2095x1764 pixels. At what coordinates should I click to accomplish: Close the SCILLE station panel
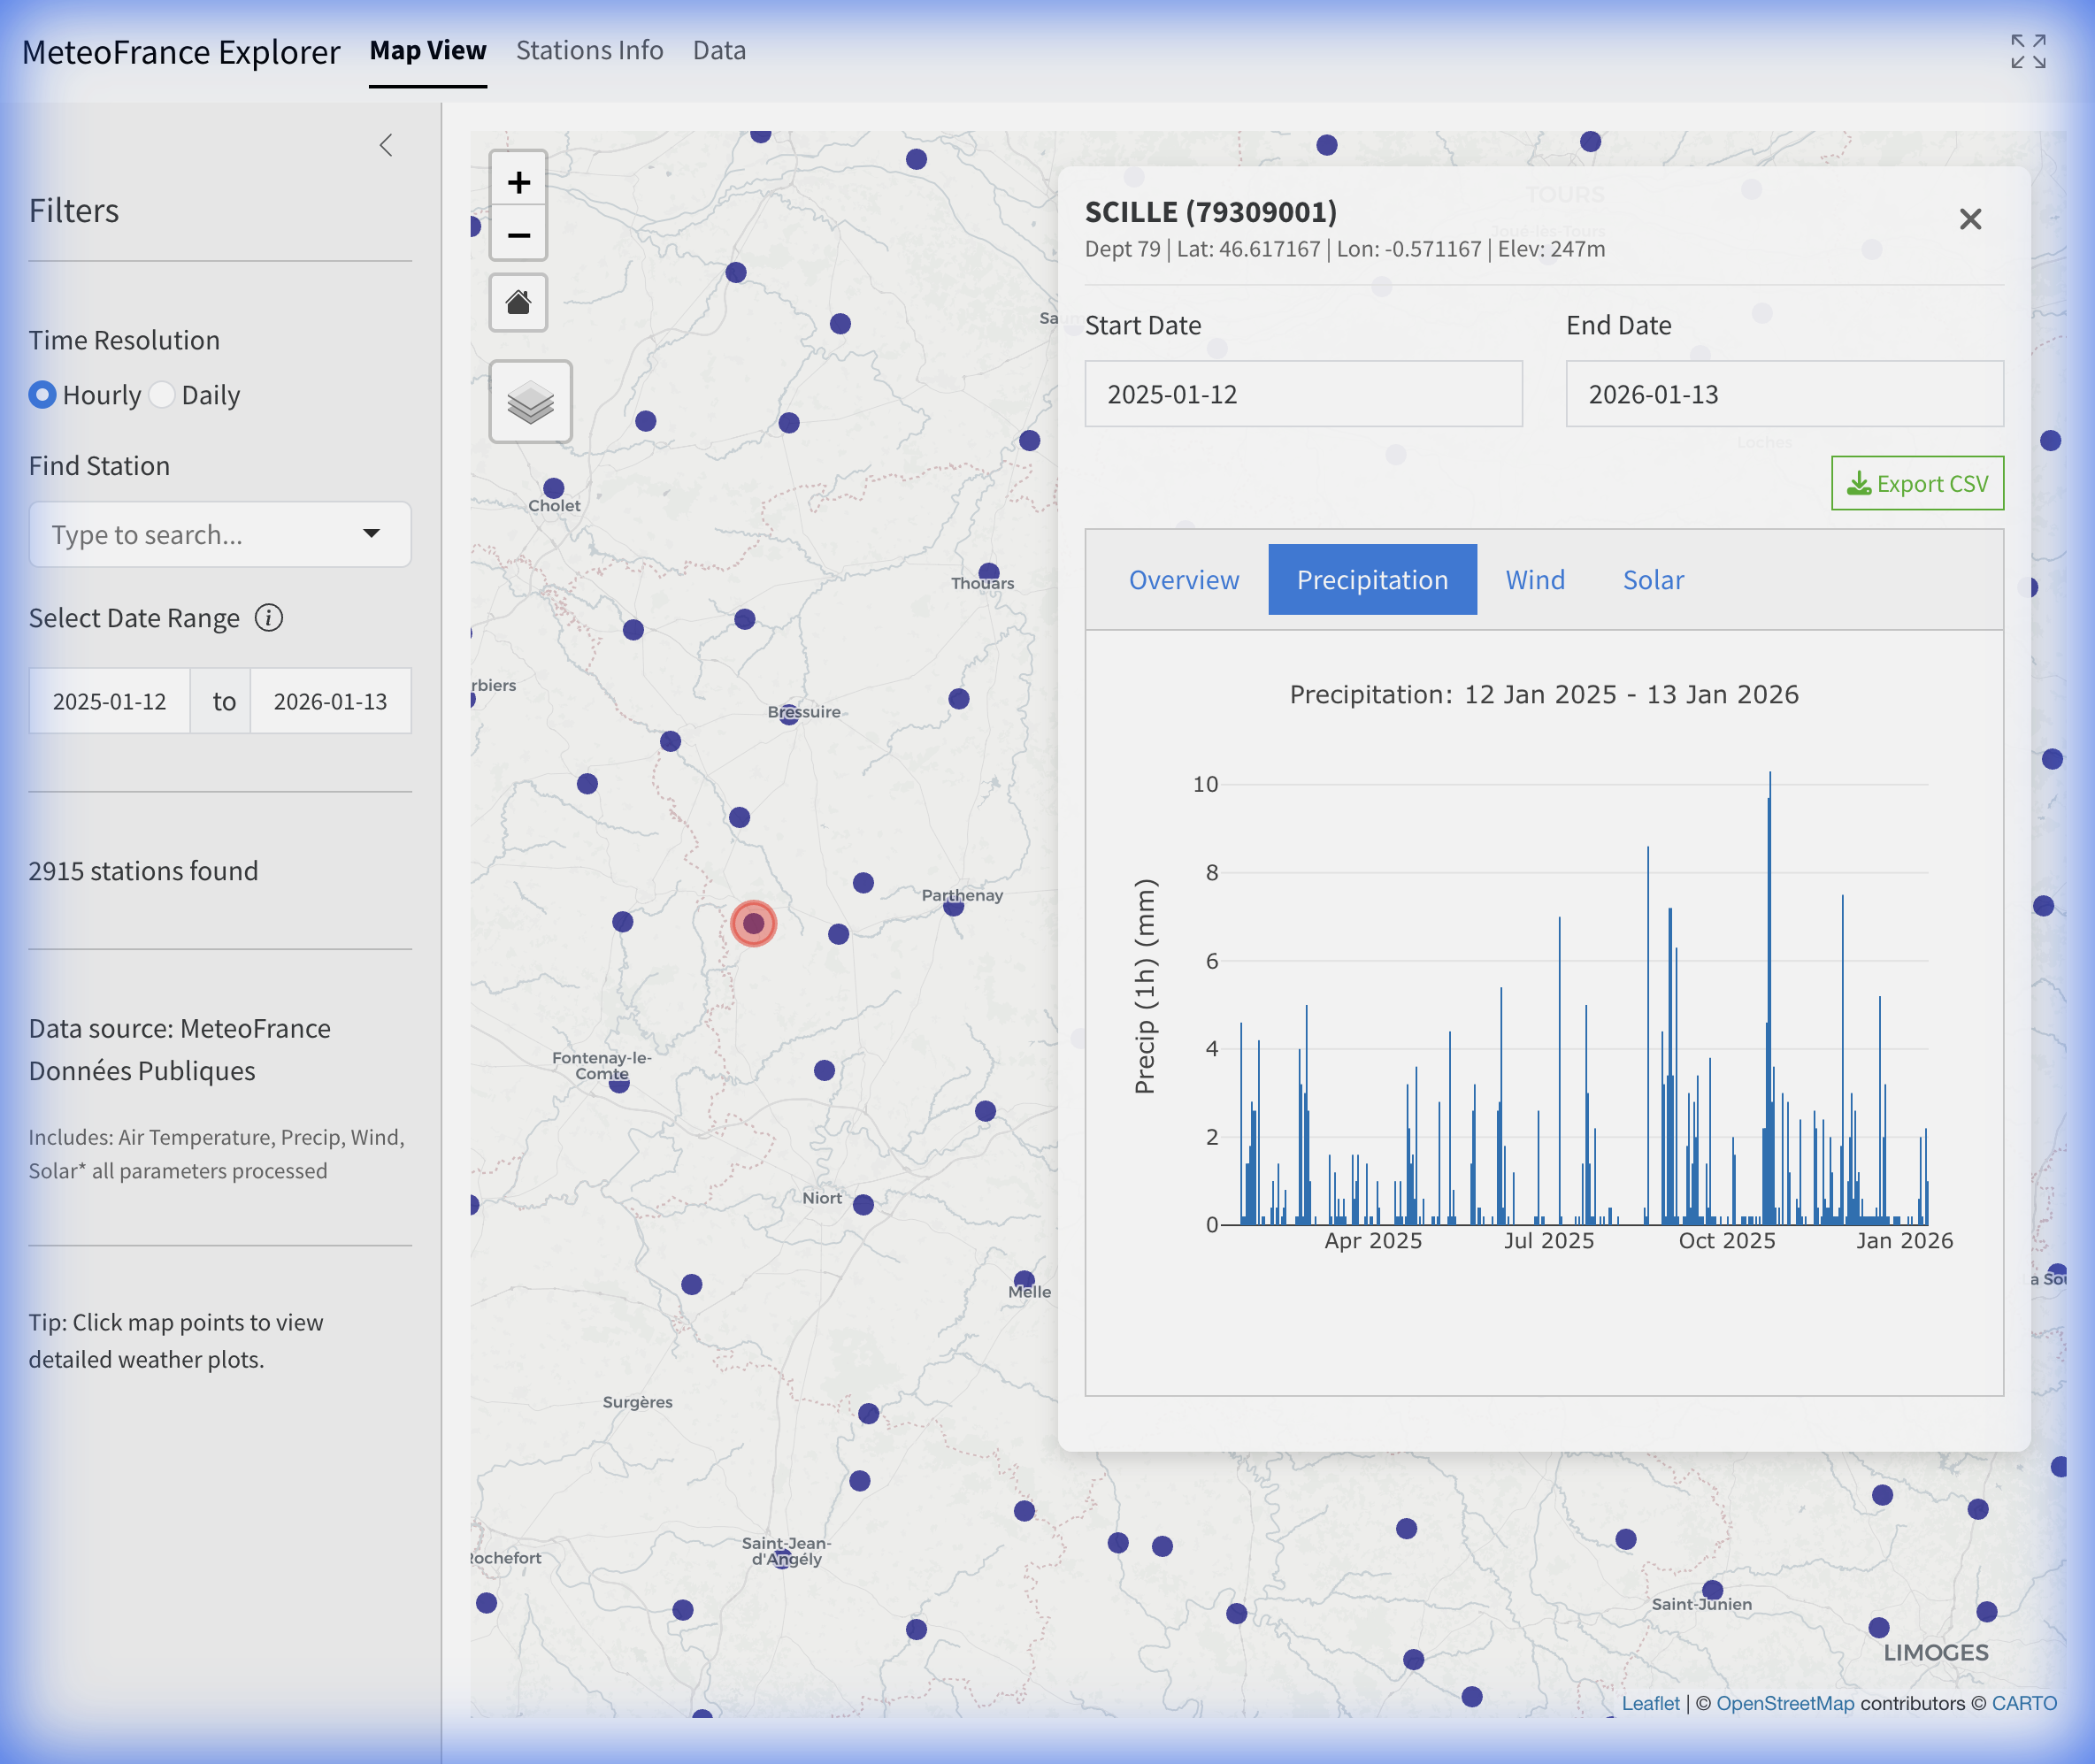click(x=1969, y=219)
